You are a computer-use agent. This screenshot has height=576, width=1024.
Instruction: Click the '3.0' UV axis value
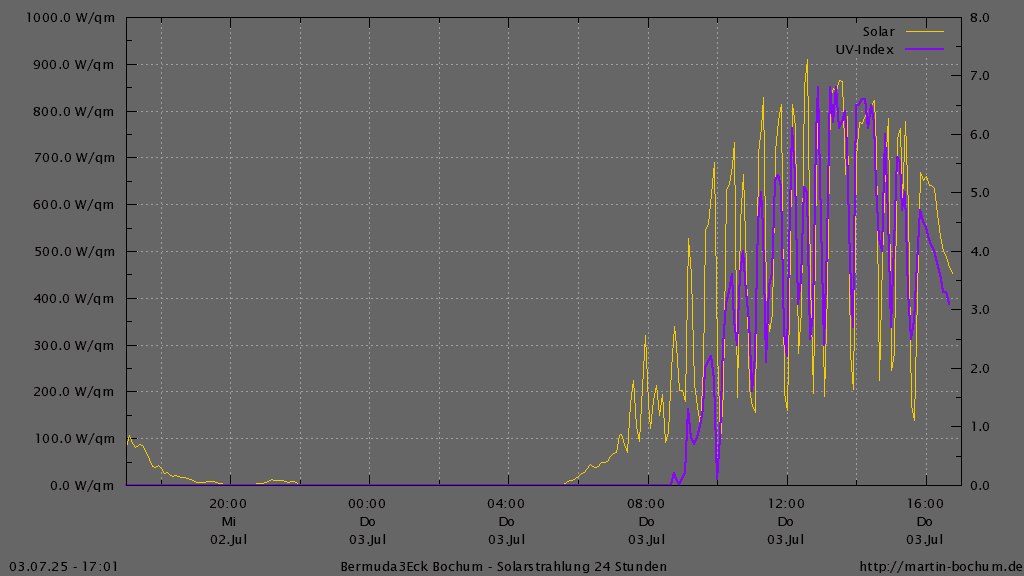tap(980, 310)
